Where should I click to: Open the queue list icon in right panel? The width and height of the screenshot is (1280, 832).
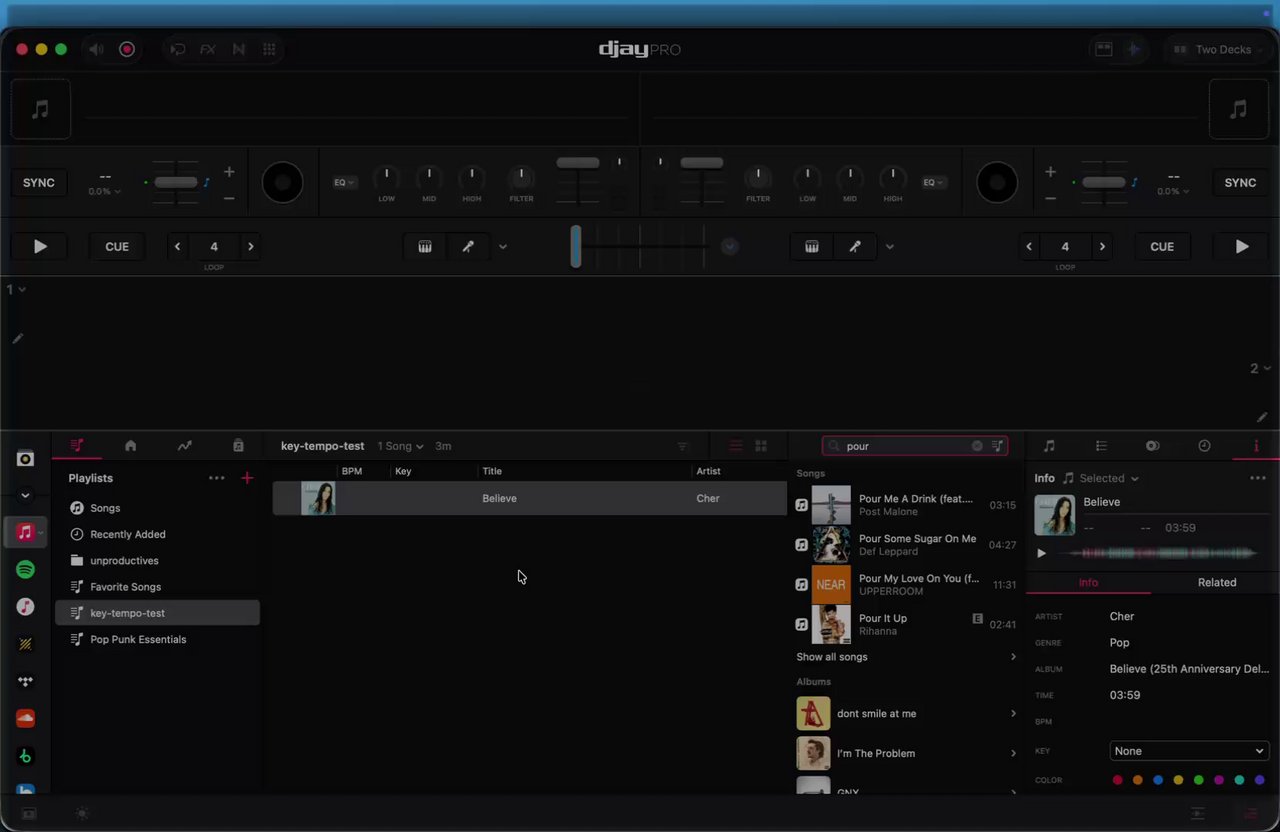[x=1101, y=446]
